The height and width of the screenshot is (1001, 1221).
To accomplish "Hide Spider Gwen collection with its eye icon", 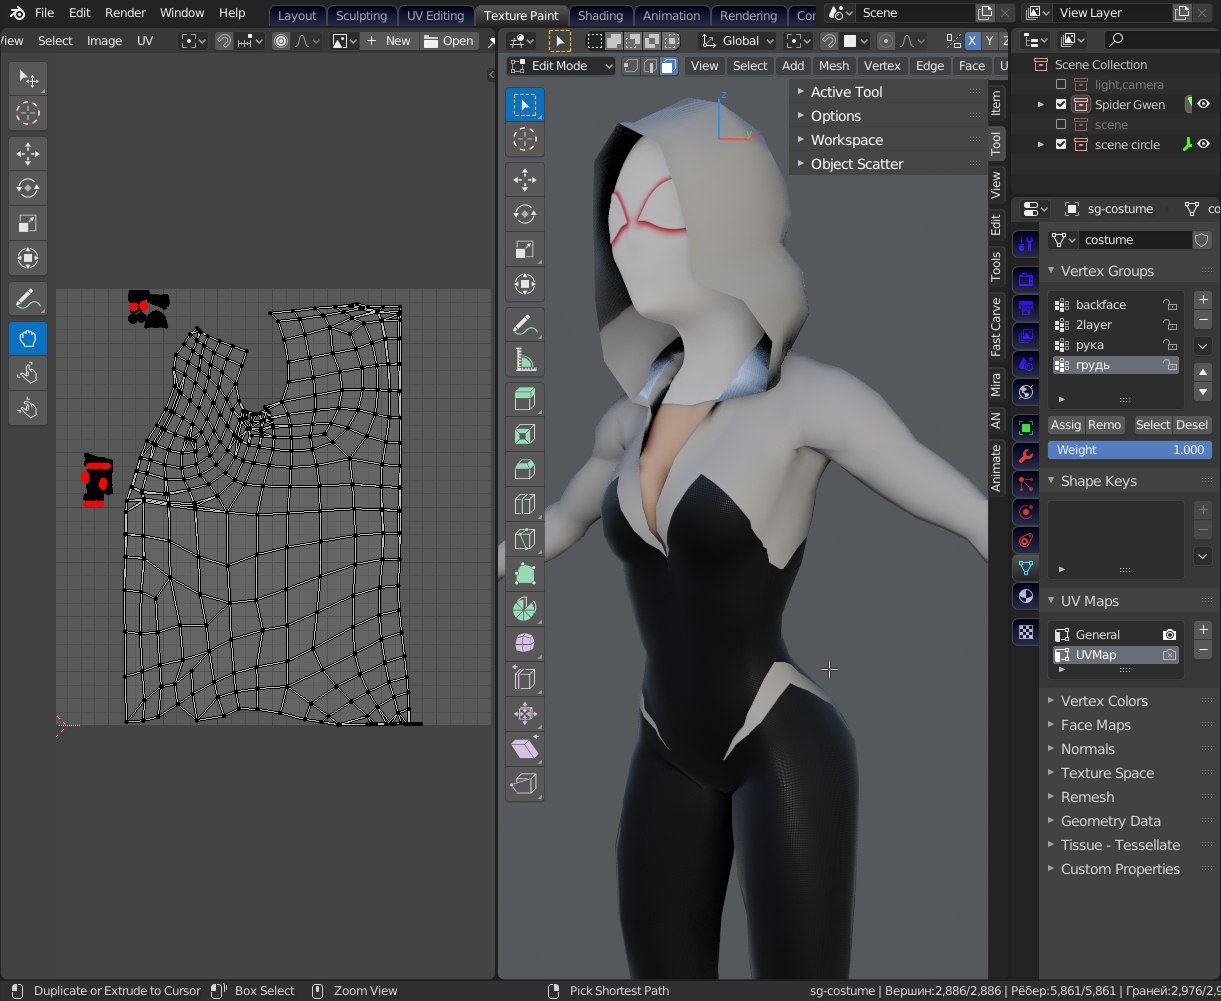I will (x=1204, y=104).
